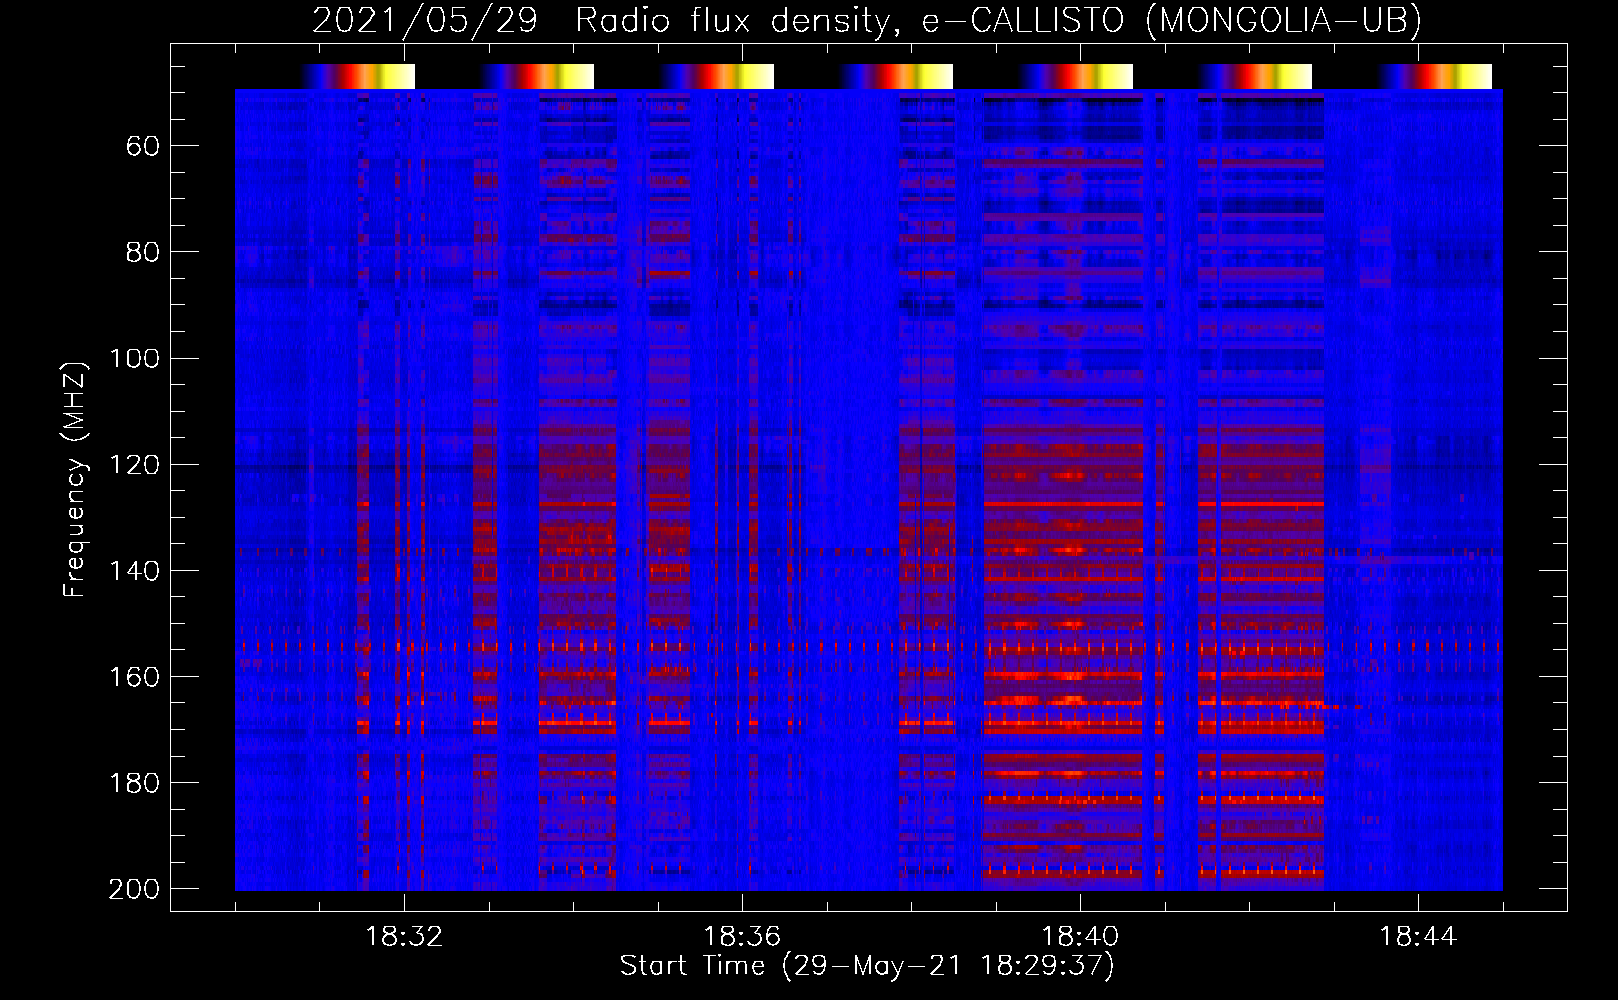Click the first color scale bar at left
Screen dimensions: 1618x1000
point(358,76)
